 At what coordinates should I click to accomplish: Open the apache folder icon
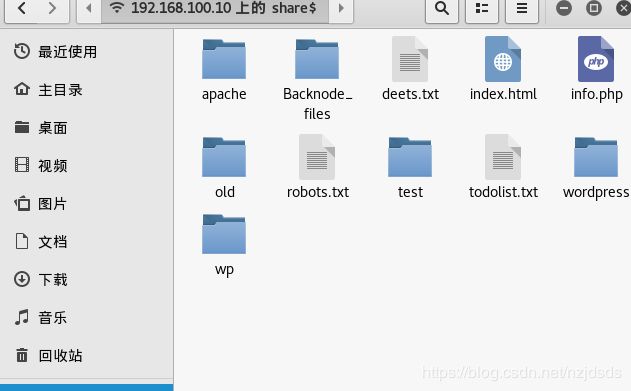pyautogui.click(x=224, y=59)
